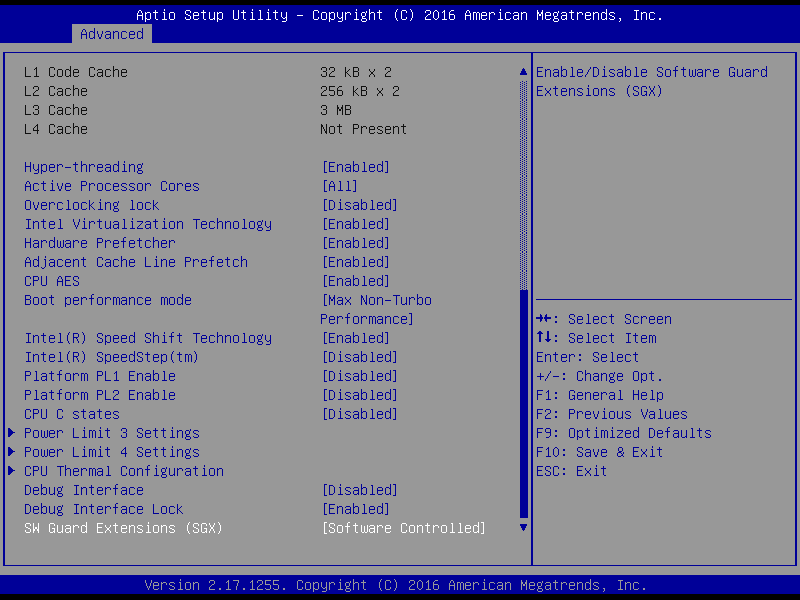This screenshot has width=800, height=600.
Task: Select the Debug Interface Lock option
Action: (103, 509)
